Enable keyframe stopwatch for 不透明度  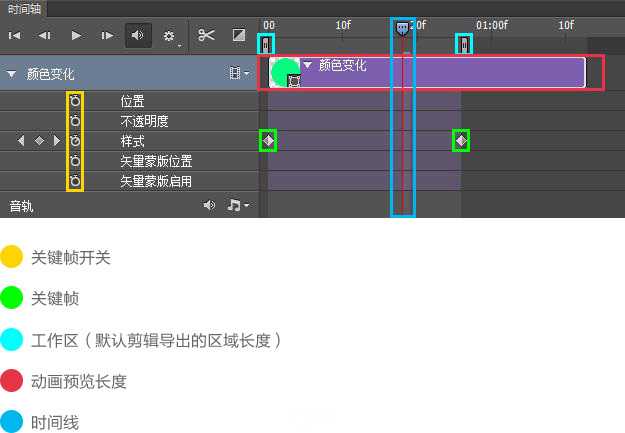coord(75,121)
